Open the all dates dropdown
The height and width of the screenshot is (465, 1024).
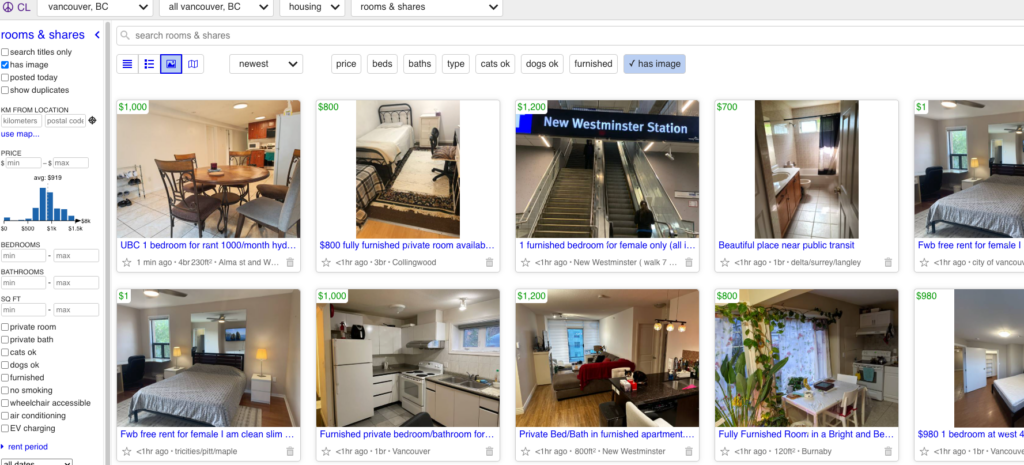click(x=37, y=462)
